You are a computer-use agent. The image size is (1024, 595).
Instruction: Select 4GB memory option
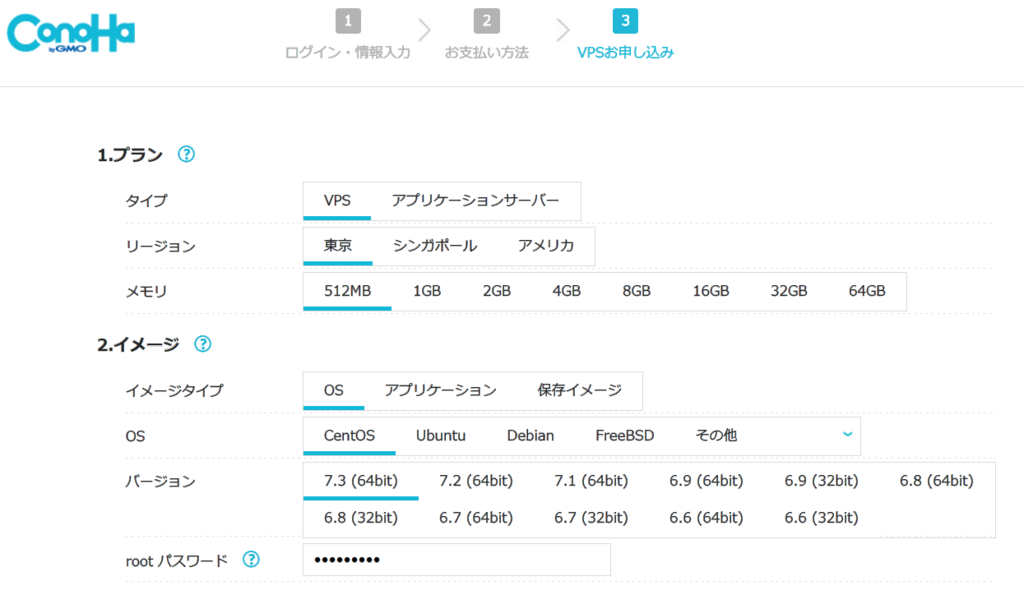click(567, 291)
